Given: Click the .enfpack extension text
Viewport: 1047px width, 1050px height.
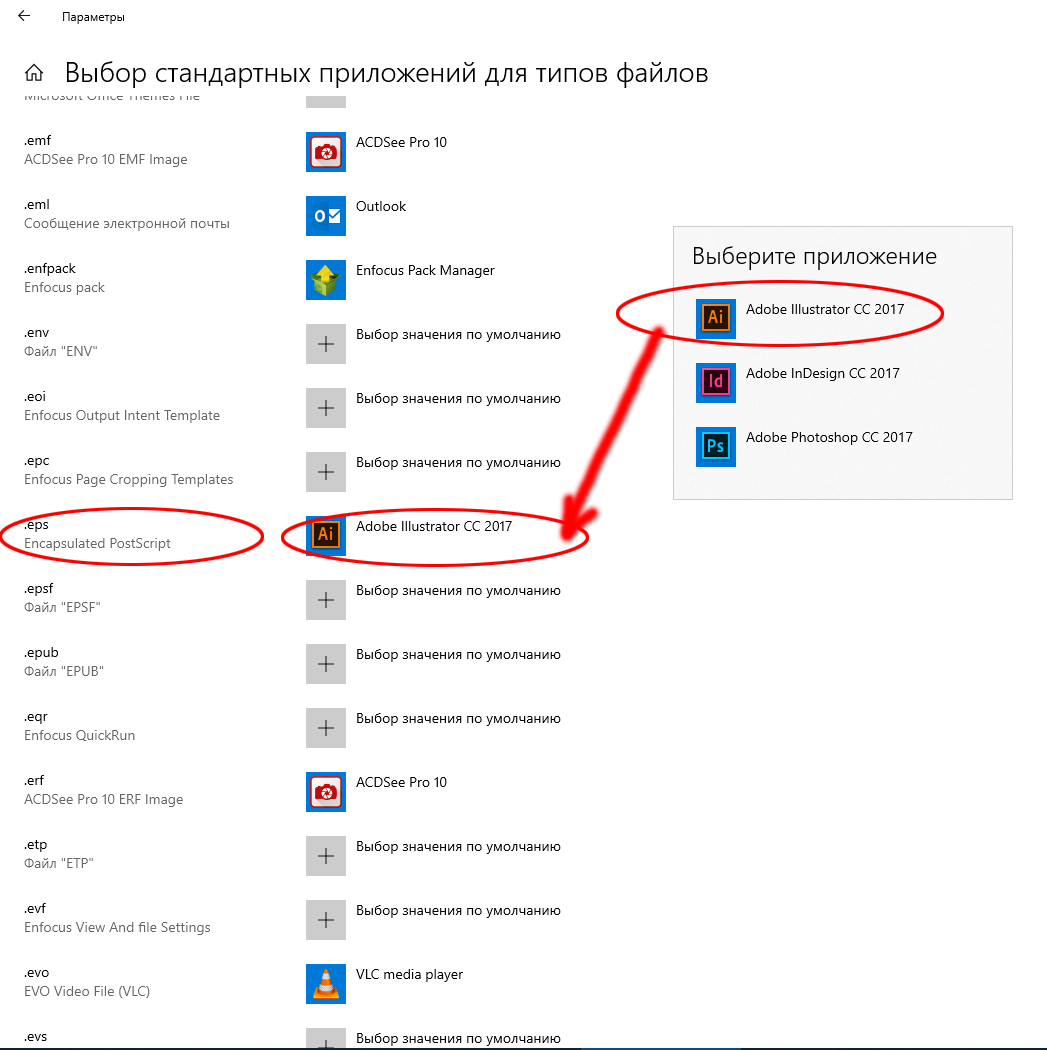Looking at the screenshot, I should coord(50,269).
